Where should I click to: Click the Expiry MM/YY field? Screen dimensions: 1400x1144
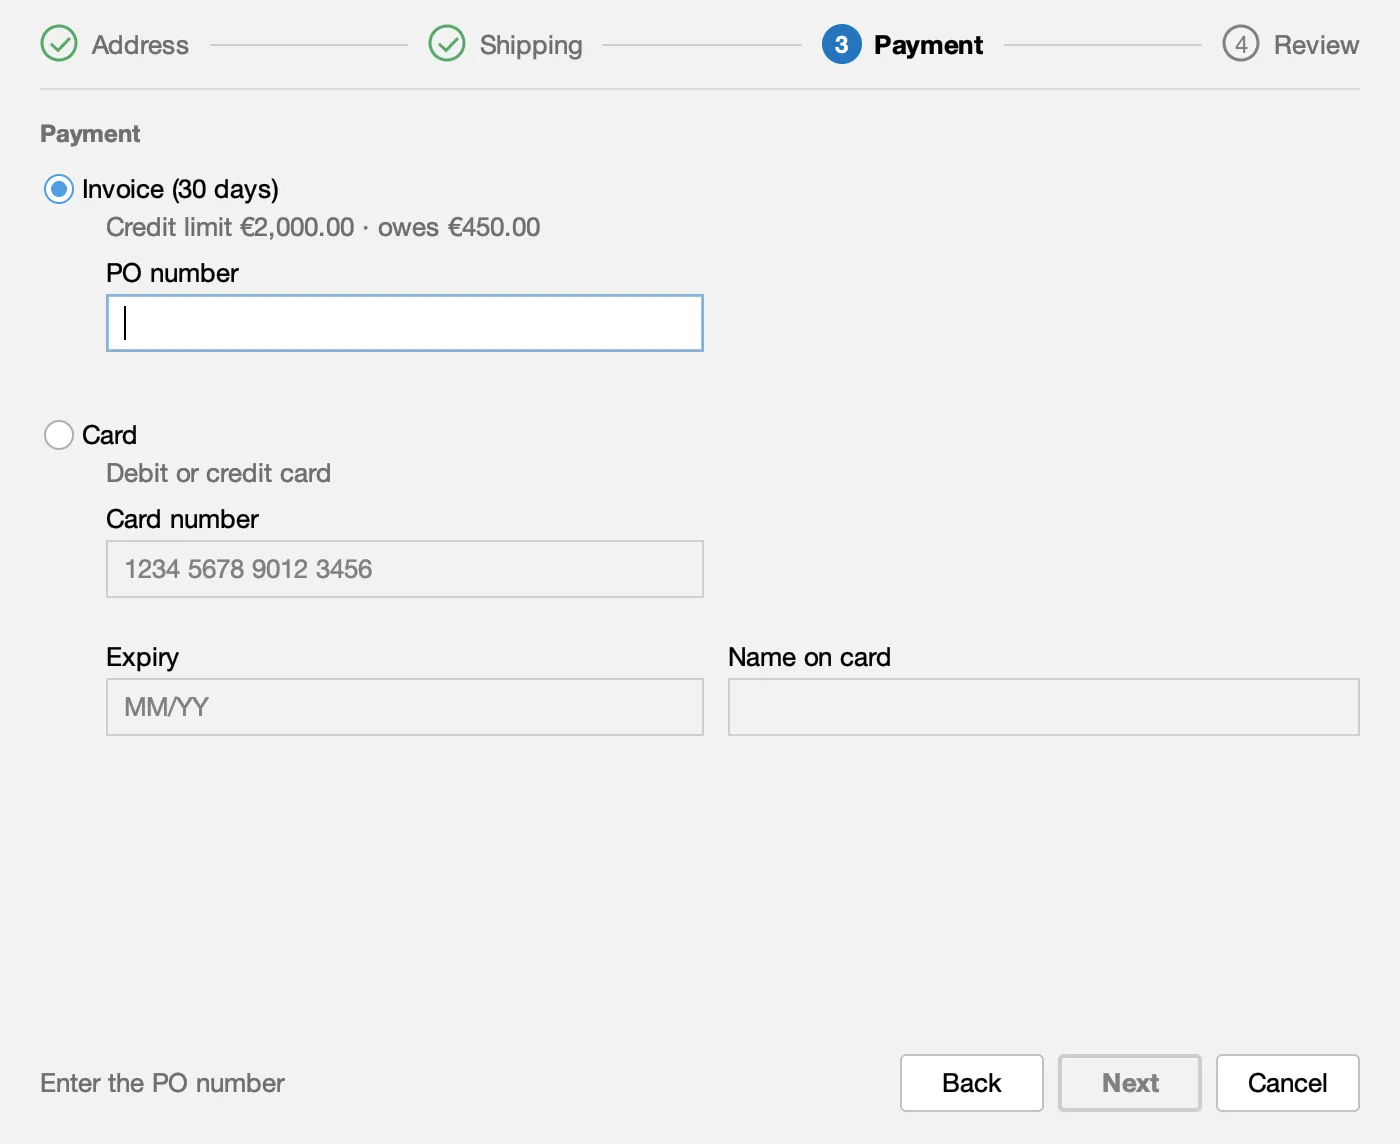coord(405,707)
